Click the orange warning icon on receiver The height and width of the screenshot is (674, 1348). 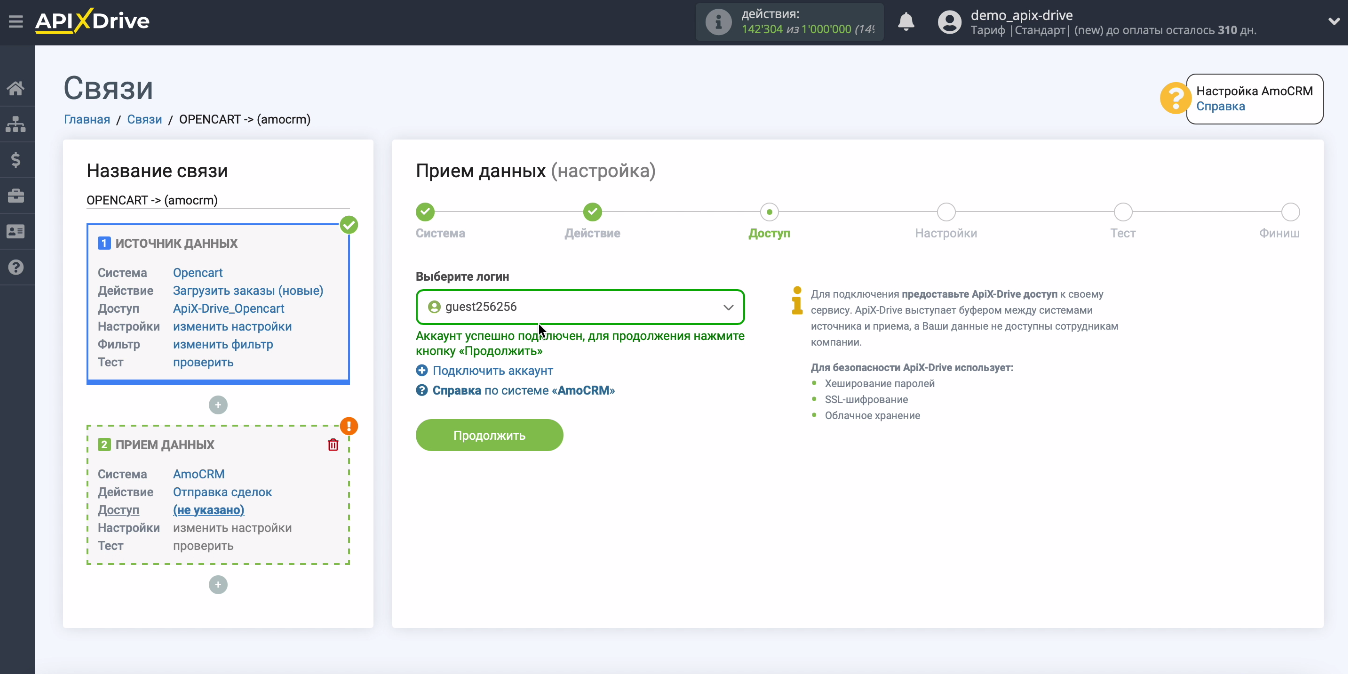[348, 426]
